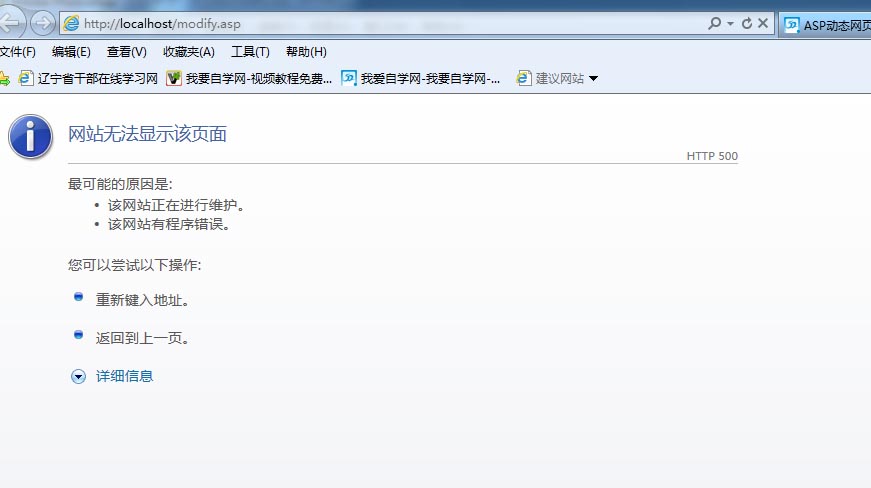Click the 网站无法显示该页面 heading

click(x=147, y=134)
